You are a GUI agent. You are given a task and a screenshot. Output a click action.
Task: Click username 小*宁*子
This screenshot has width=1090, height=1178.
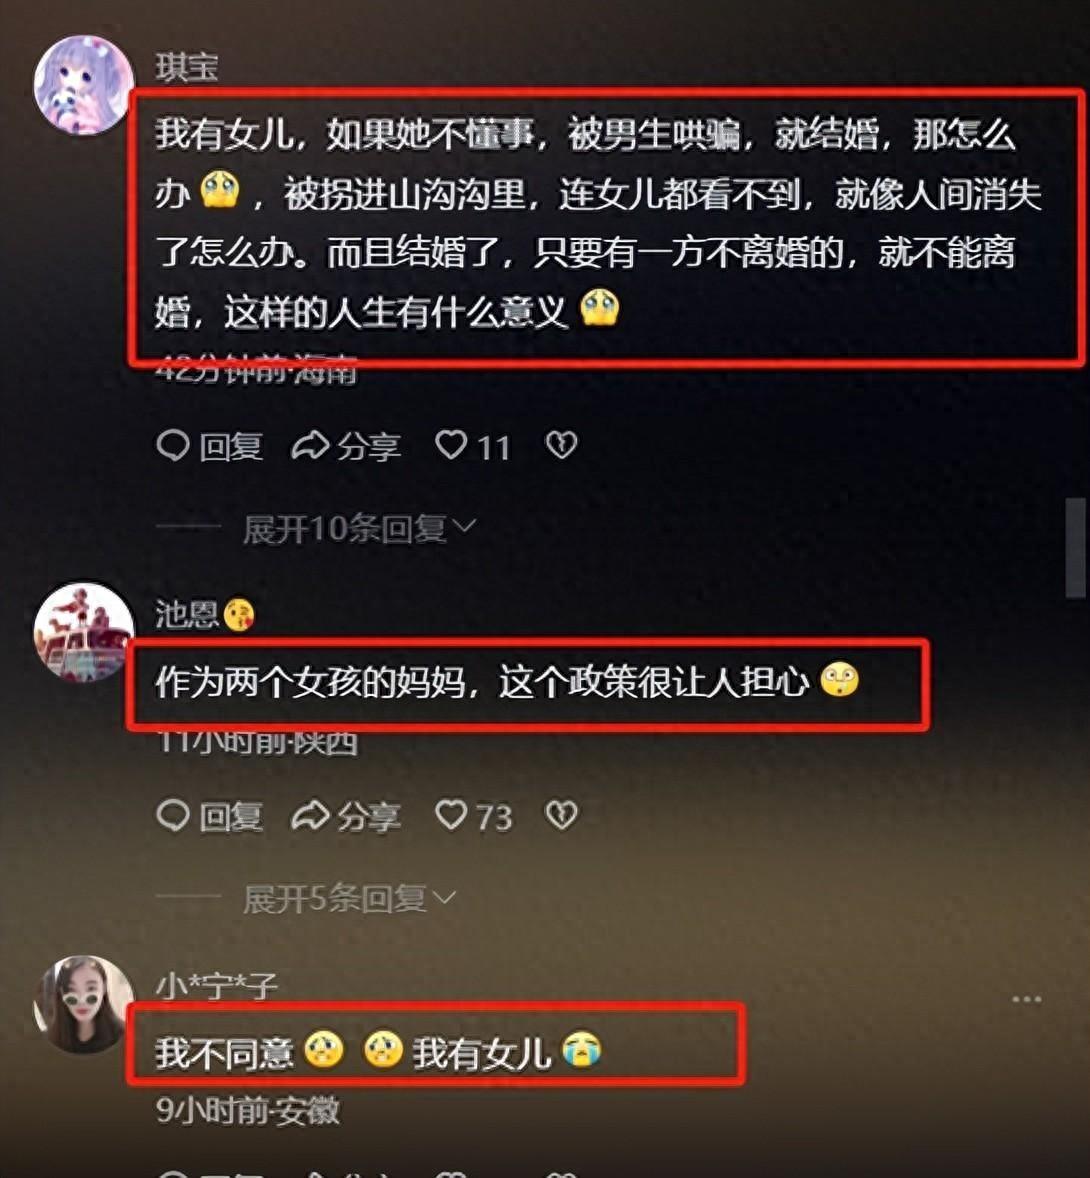click(x=216, y=985)
